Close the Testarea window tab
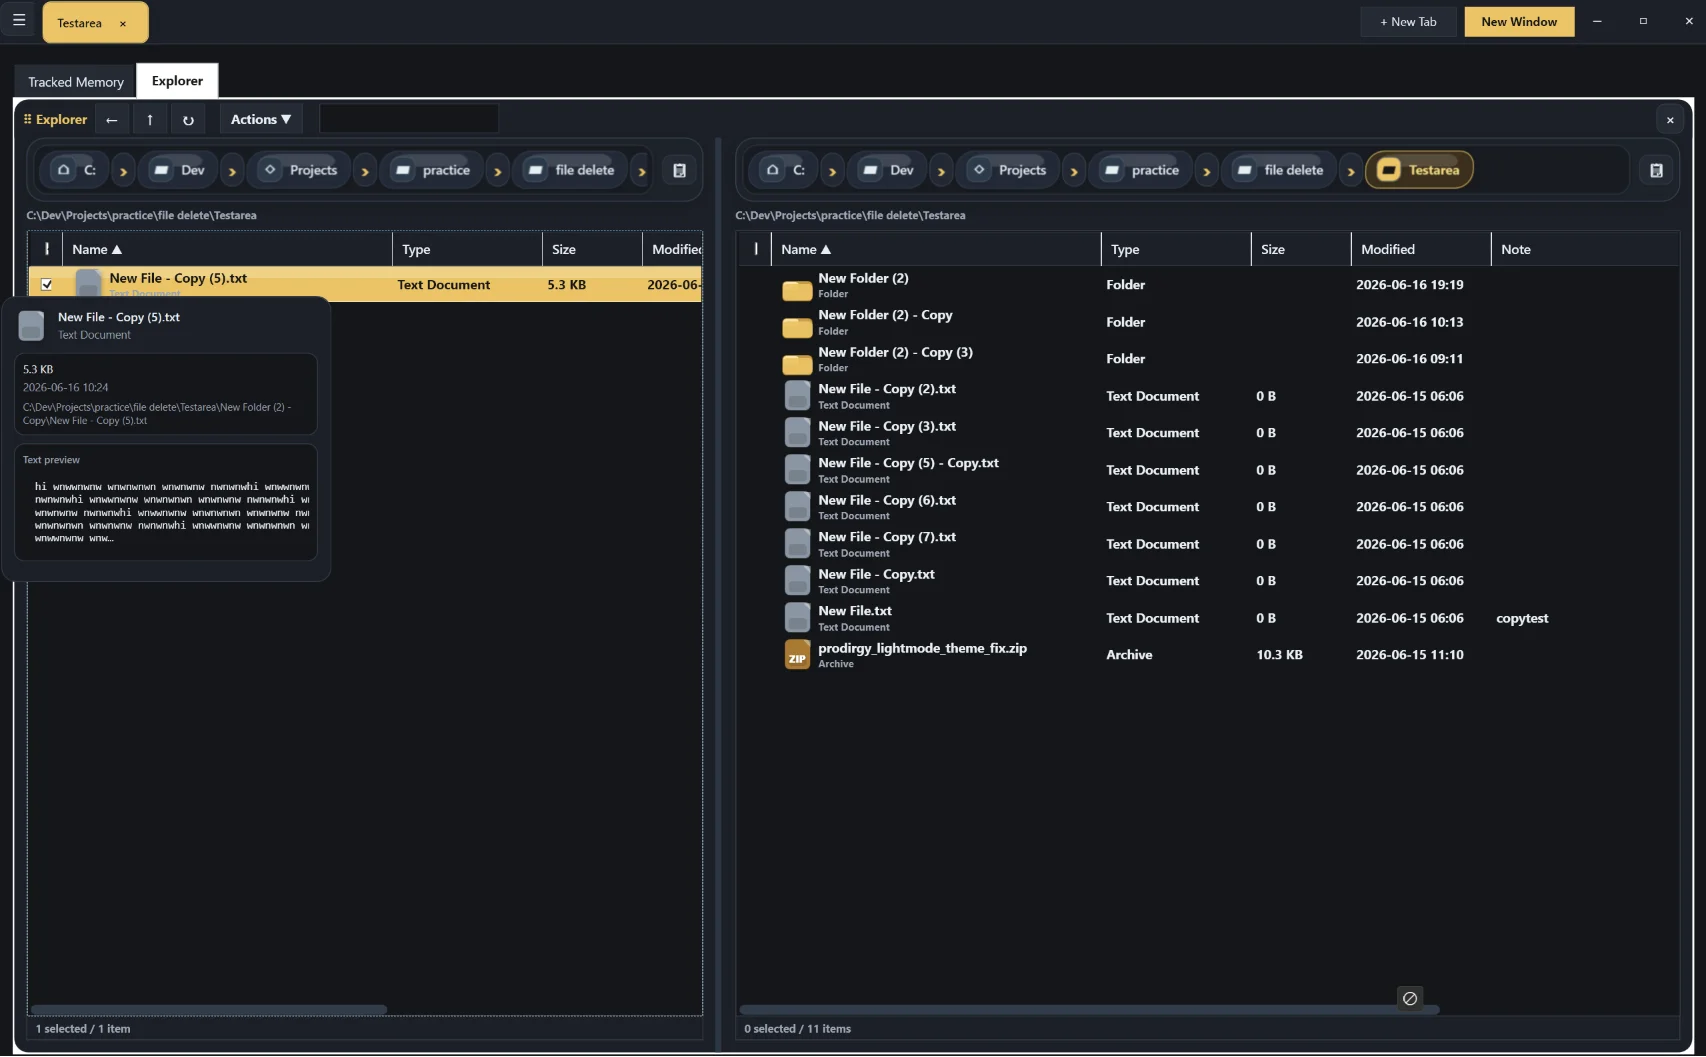Image resolution: width=1706 pixels, height=1057 pixels. (123, 23)
